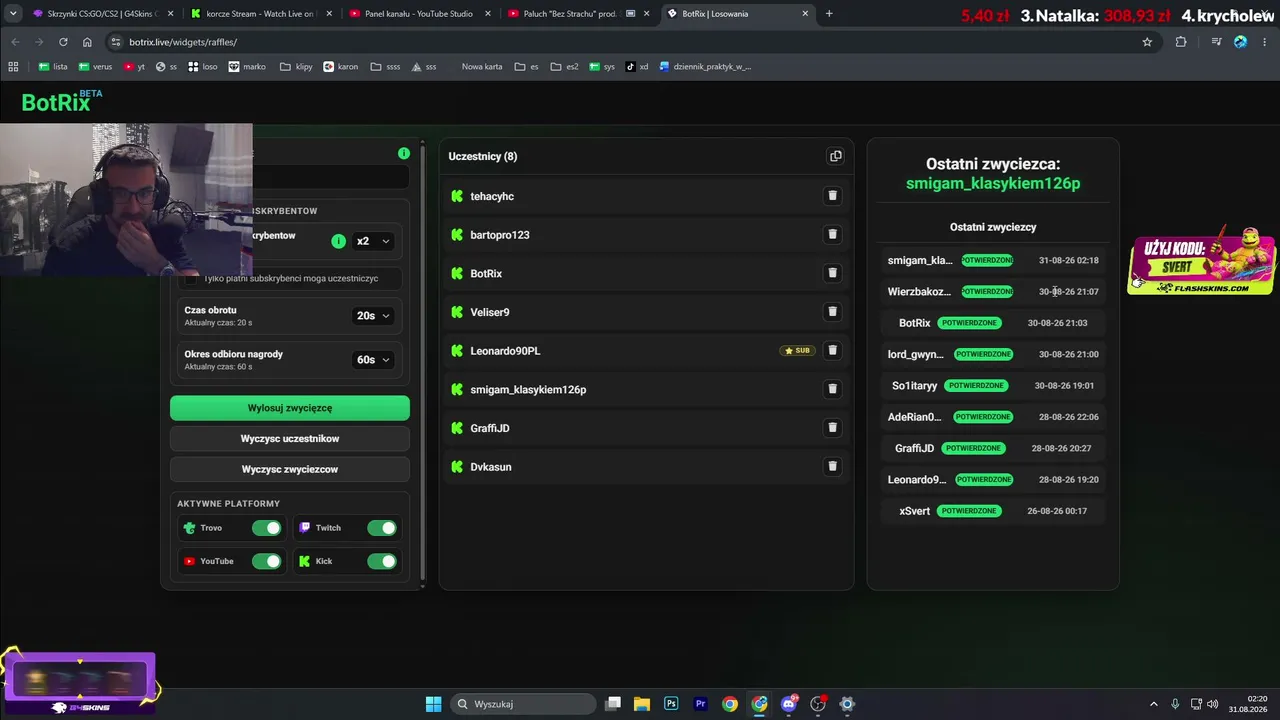This screenshot has width=1280, height=720.
Task: Click the info icon beside the x2 multiplier
Action: click(x=338, y=241)
